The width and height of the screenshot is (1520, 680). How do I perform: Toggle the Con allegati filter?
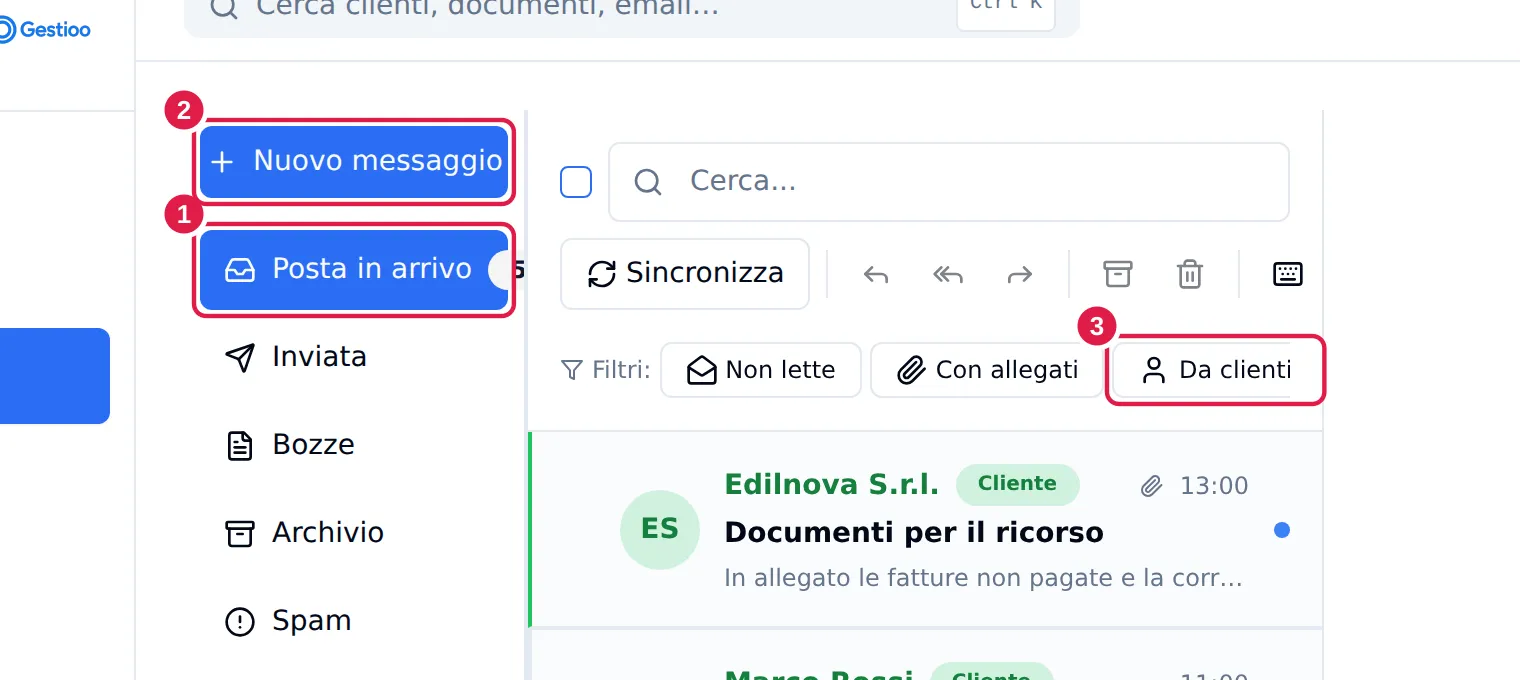[x=987, y=370]
